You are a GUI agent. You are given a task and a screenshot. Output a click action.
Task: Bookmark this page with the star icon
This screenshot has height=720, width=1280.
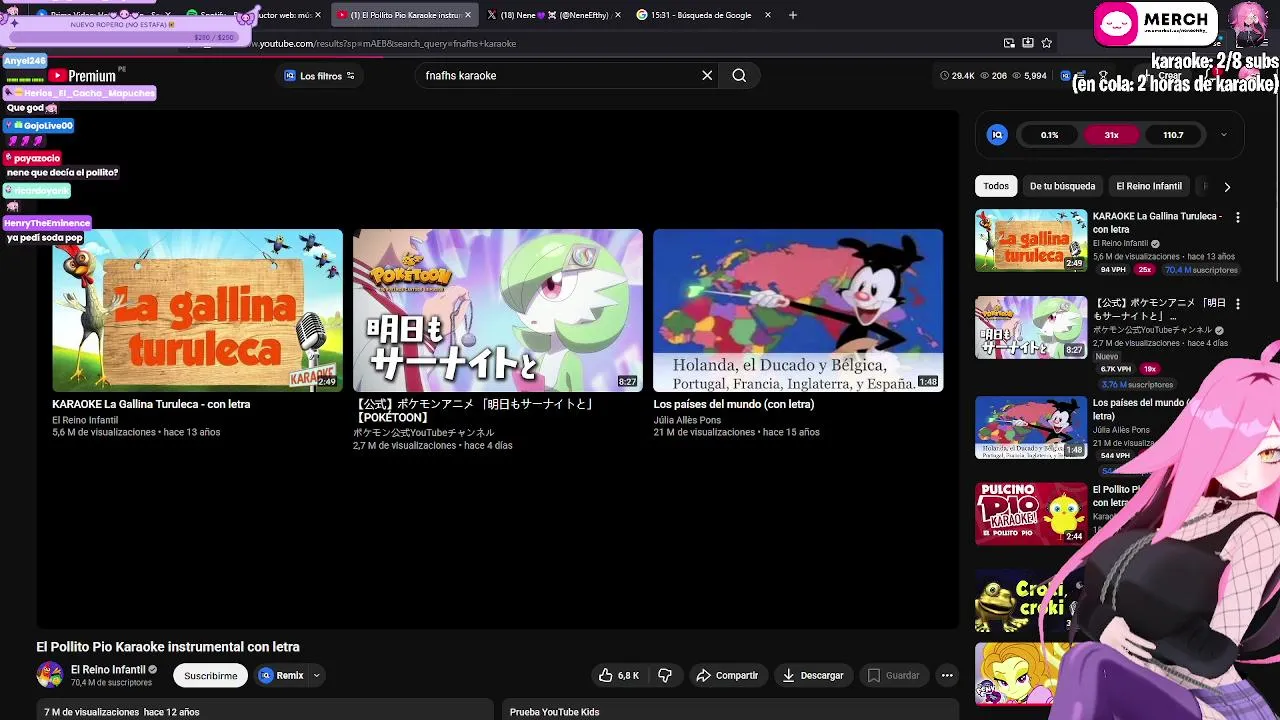(x=1046, y=43)
